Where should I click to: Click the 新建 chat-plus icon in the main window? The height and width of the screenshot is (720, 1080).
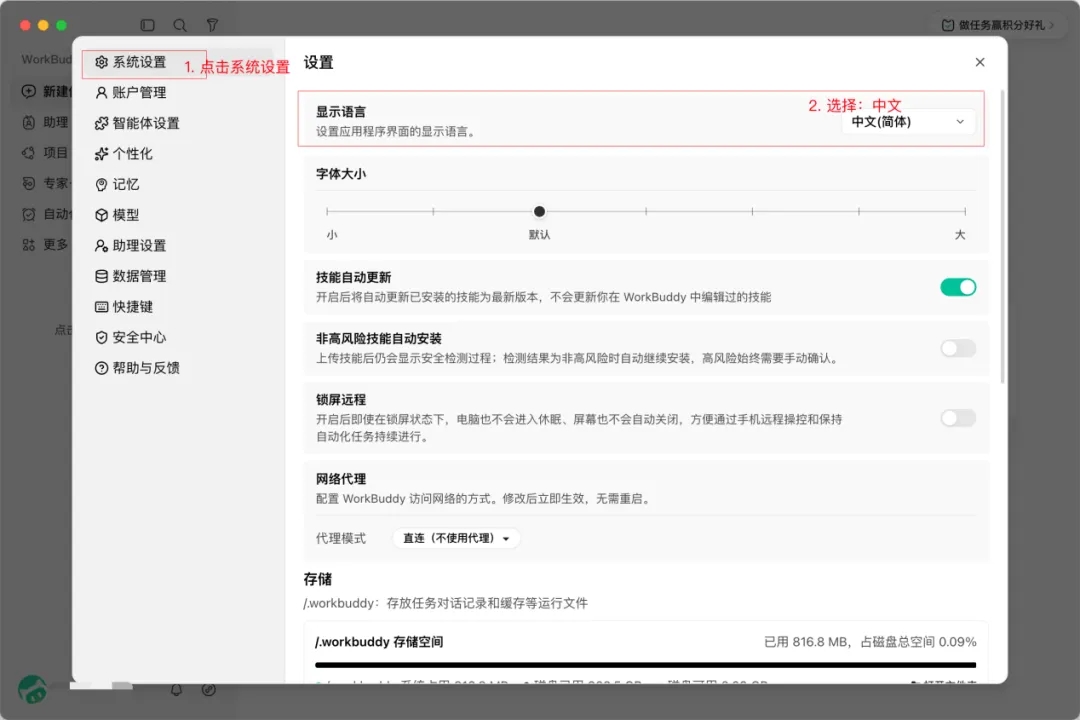point(29,91)
